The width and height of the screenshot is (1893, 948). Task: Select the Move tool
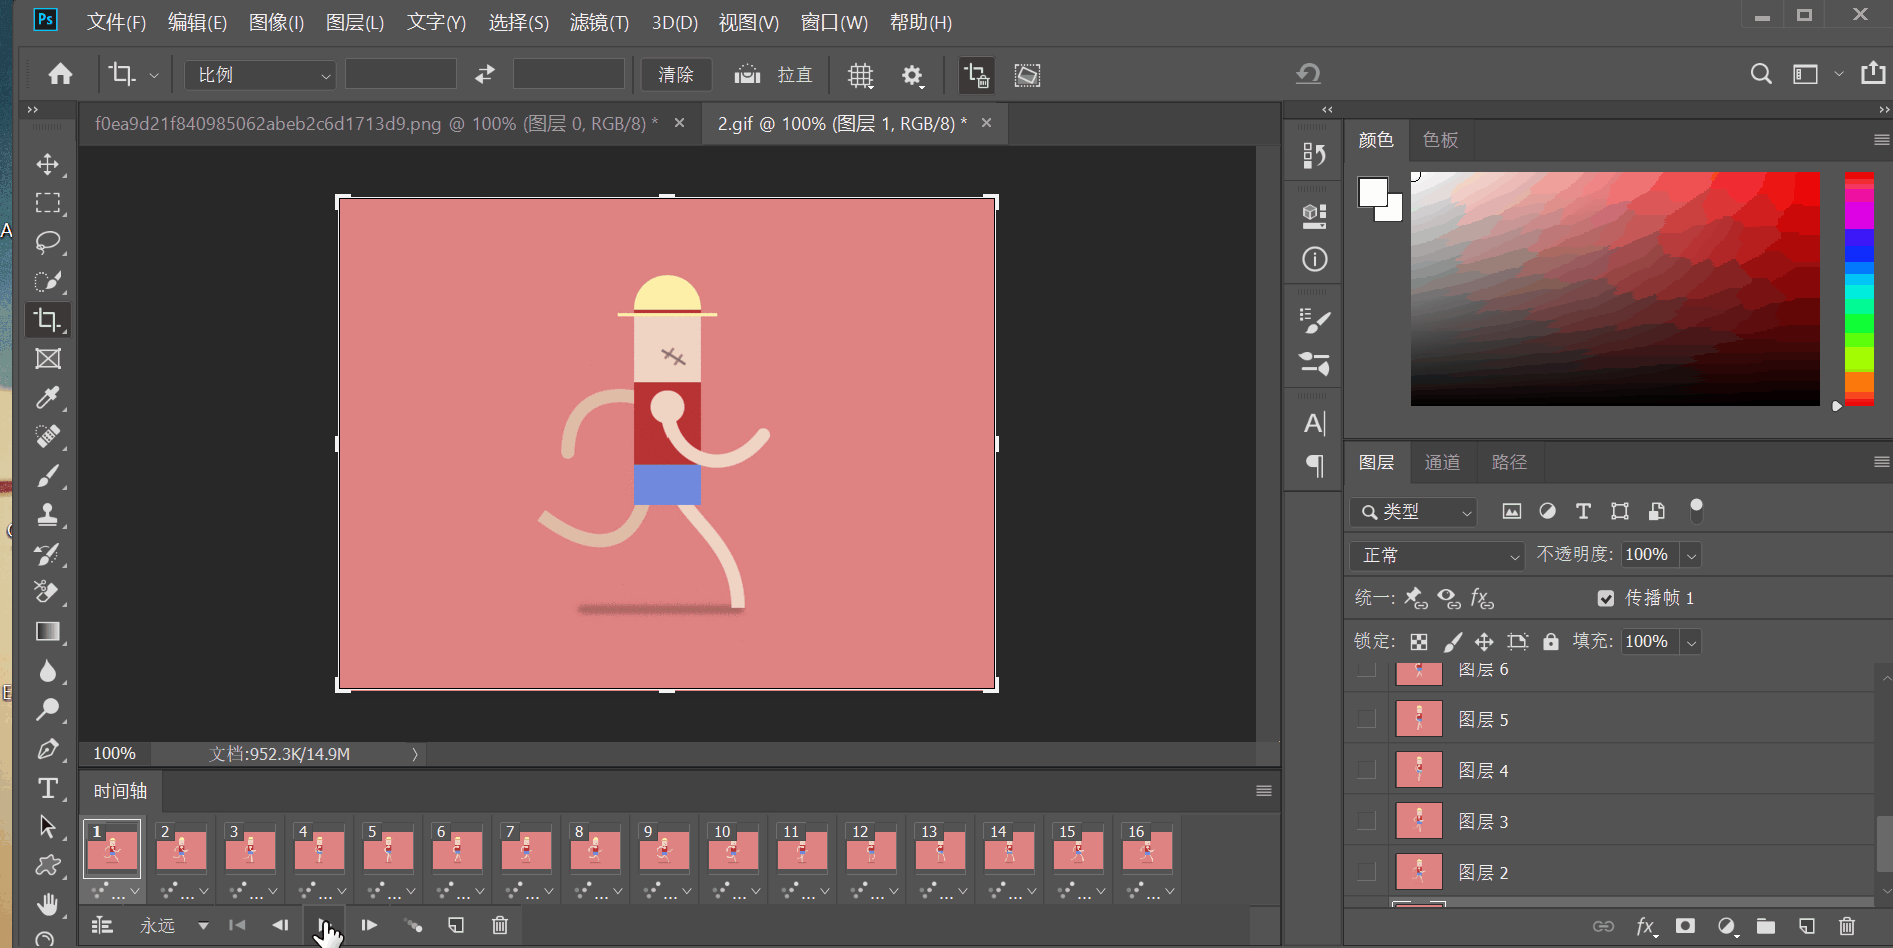pos(47,164)
